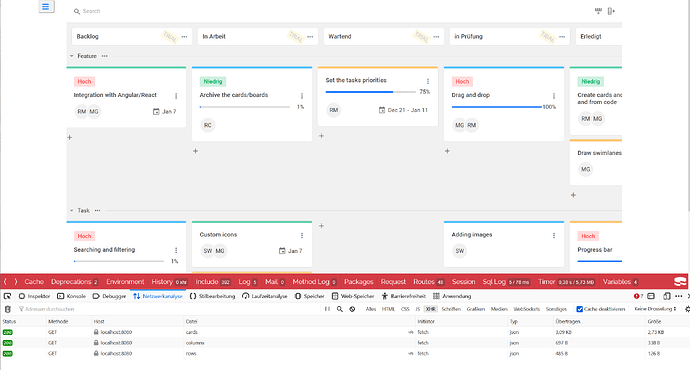Switch to the Debugger devtools tab
Viewport: 690px width, 370px height.
[109, 296]
